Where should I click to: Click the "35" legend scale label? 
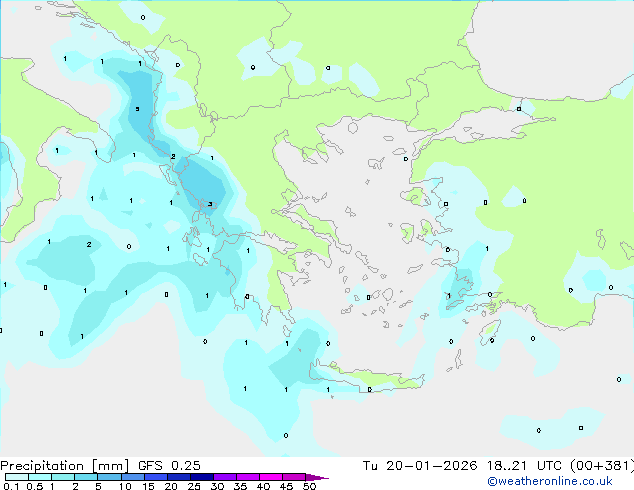point(240,486)
